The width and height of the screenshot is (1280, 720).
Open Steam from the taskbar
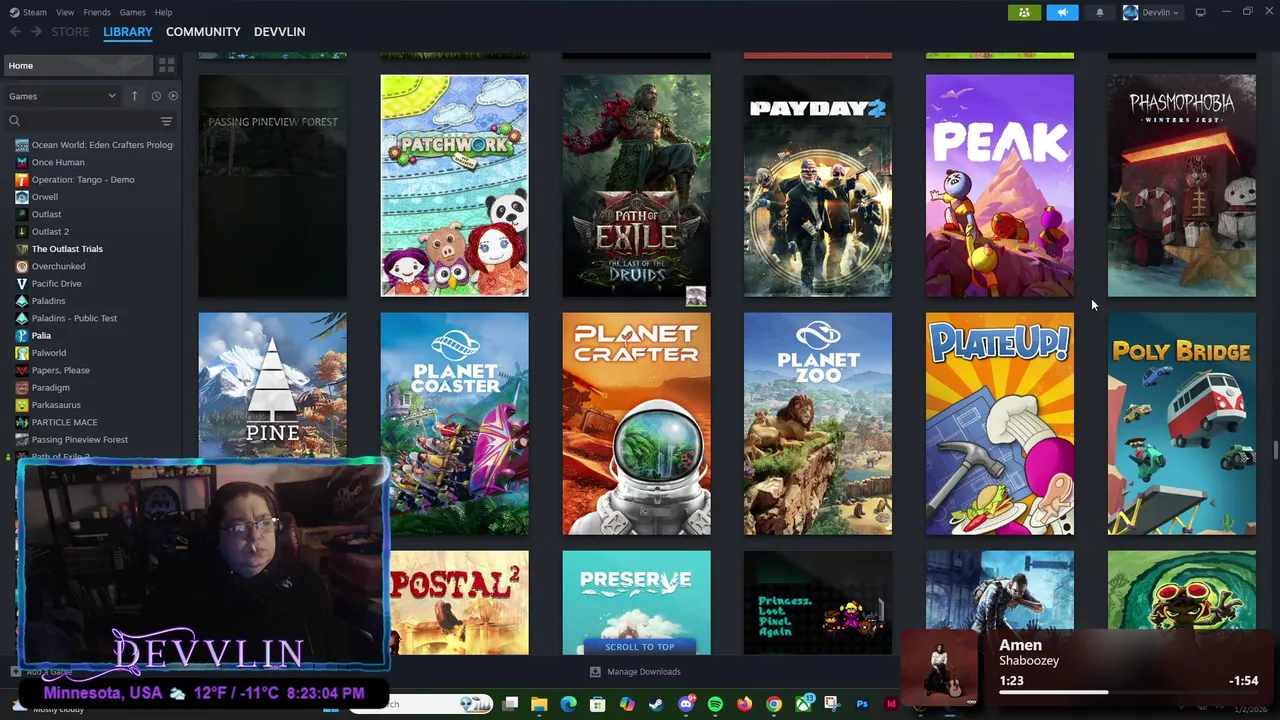[x=656, y=704]
